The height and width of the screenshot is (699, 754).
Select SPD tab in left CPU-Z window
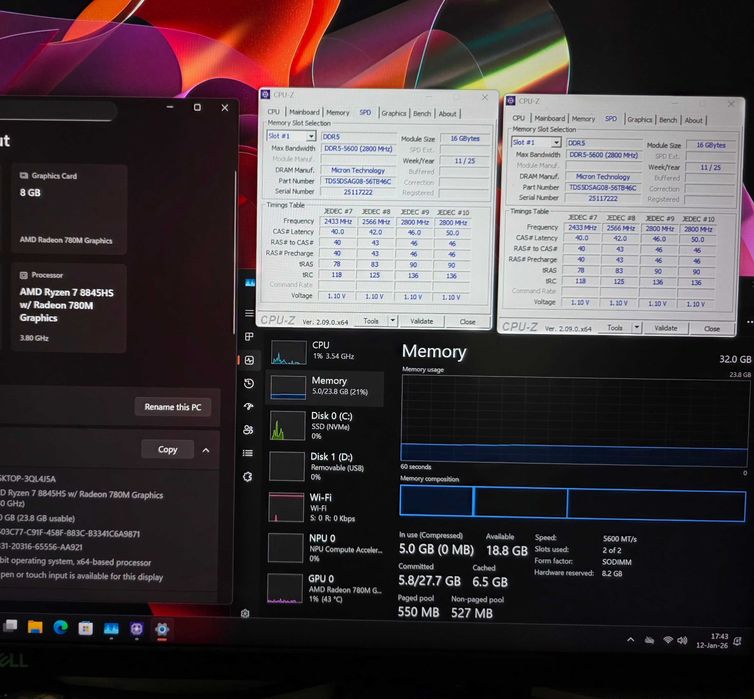(x=365, y=112)
